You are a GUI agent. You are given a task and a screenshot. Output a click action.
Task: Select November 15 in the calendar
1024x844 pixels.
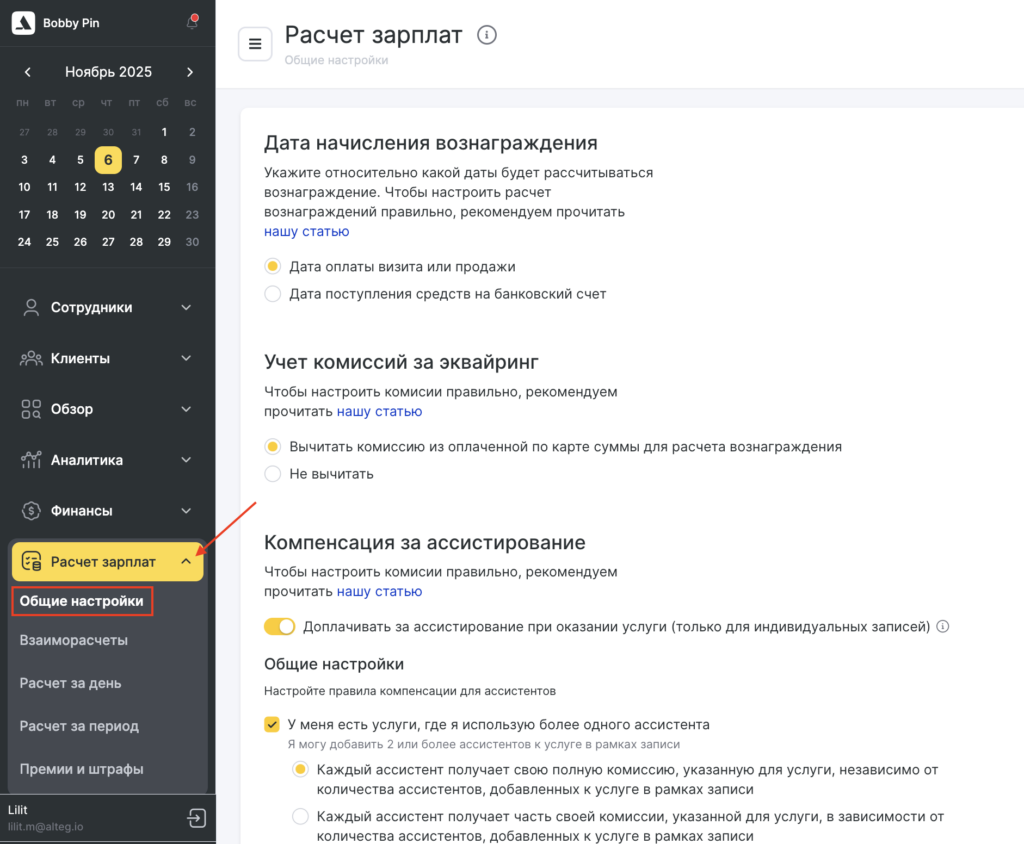point(164,186)
